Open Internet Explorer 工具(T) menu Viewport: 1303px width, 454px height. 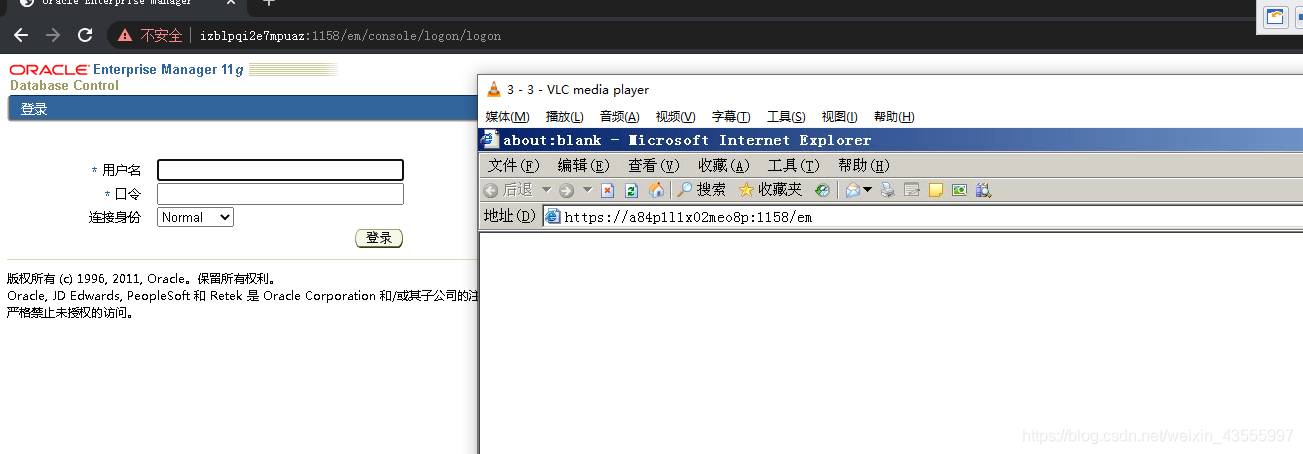coord(794,165)
